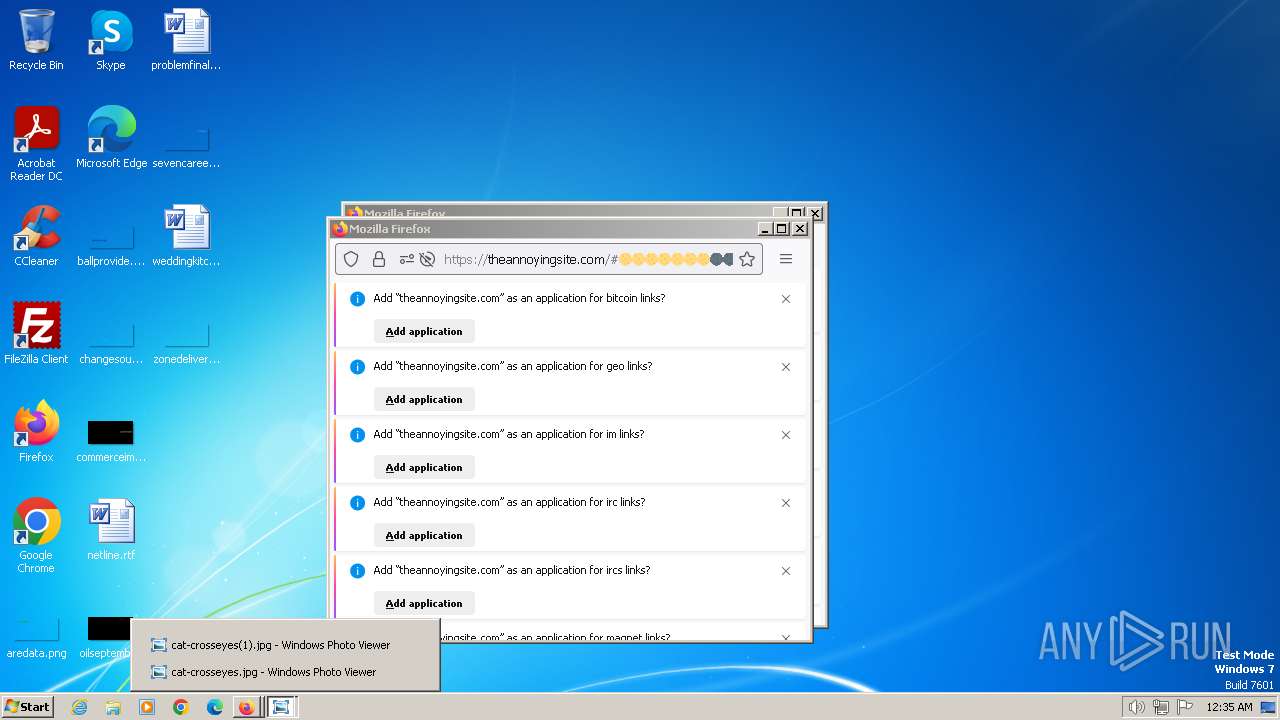Click the info icon on ircs notification
The height and width of the screenshot is (720, 1280).
pyautogui.click(x=357, y=571)
